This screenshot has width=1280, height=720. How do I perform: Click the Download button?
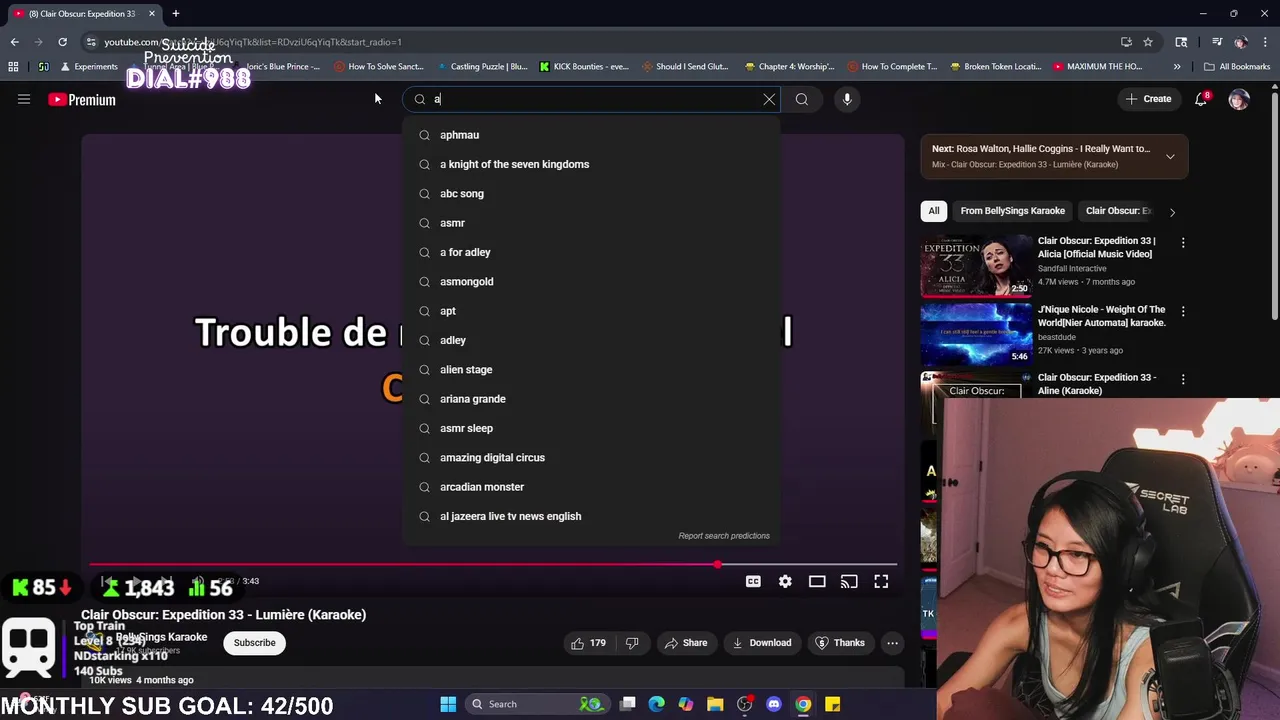click(762, 643)
